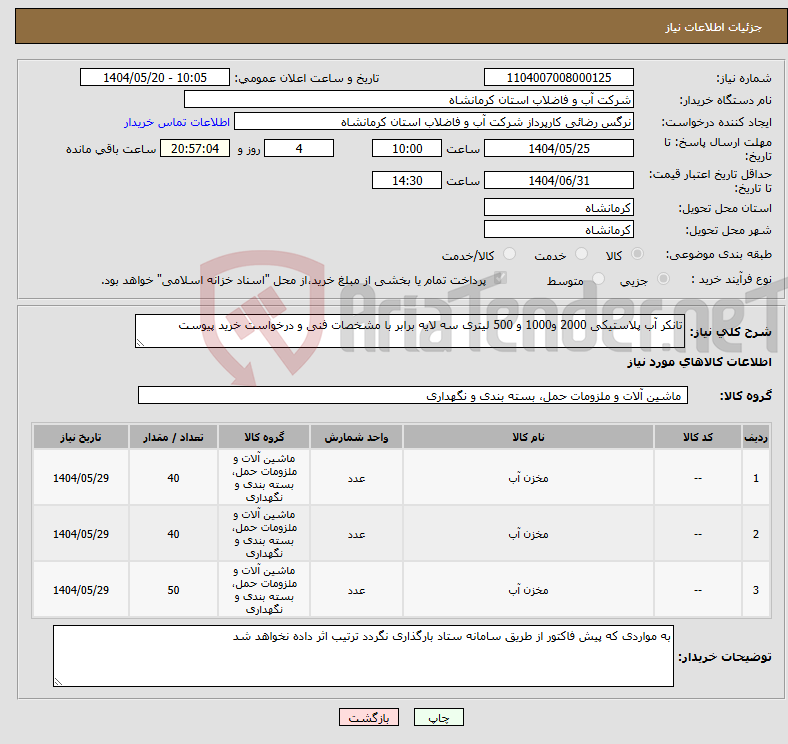The image size is (788, 744).
Task: Click the گروه کالا field
Action: pyautogui.click(x=413, y=395)
